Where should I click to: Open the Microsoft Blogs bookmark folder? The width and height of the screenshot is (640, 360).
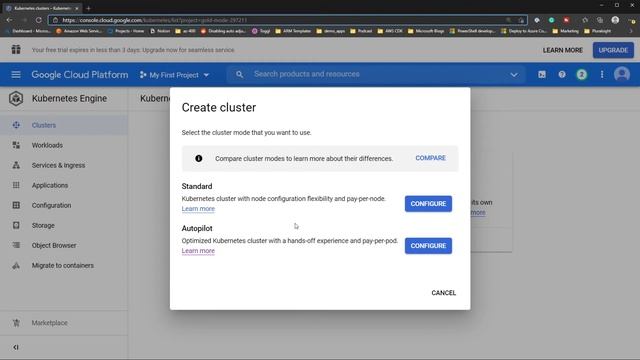426,31
